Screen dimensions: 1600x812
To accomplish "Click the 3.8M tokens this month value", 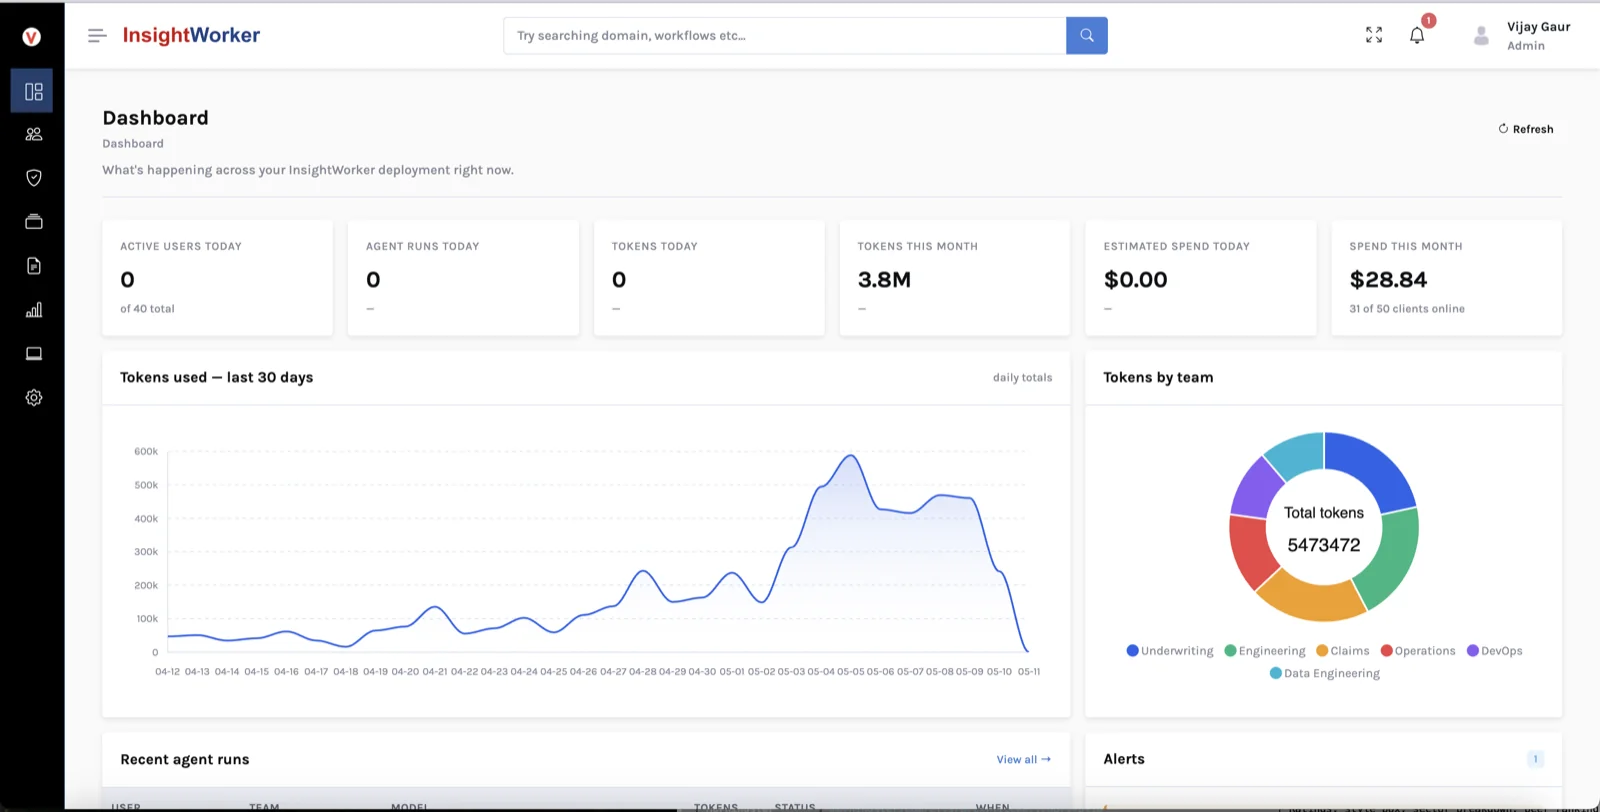I will pyautogui.click(x=884, y=280).
